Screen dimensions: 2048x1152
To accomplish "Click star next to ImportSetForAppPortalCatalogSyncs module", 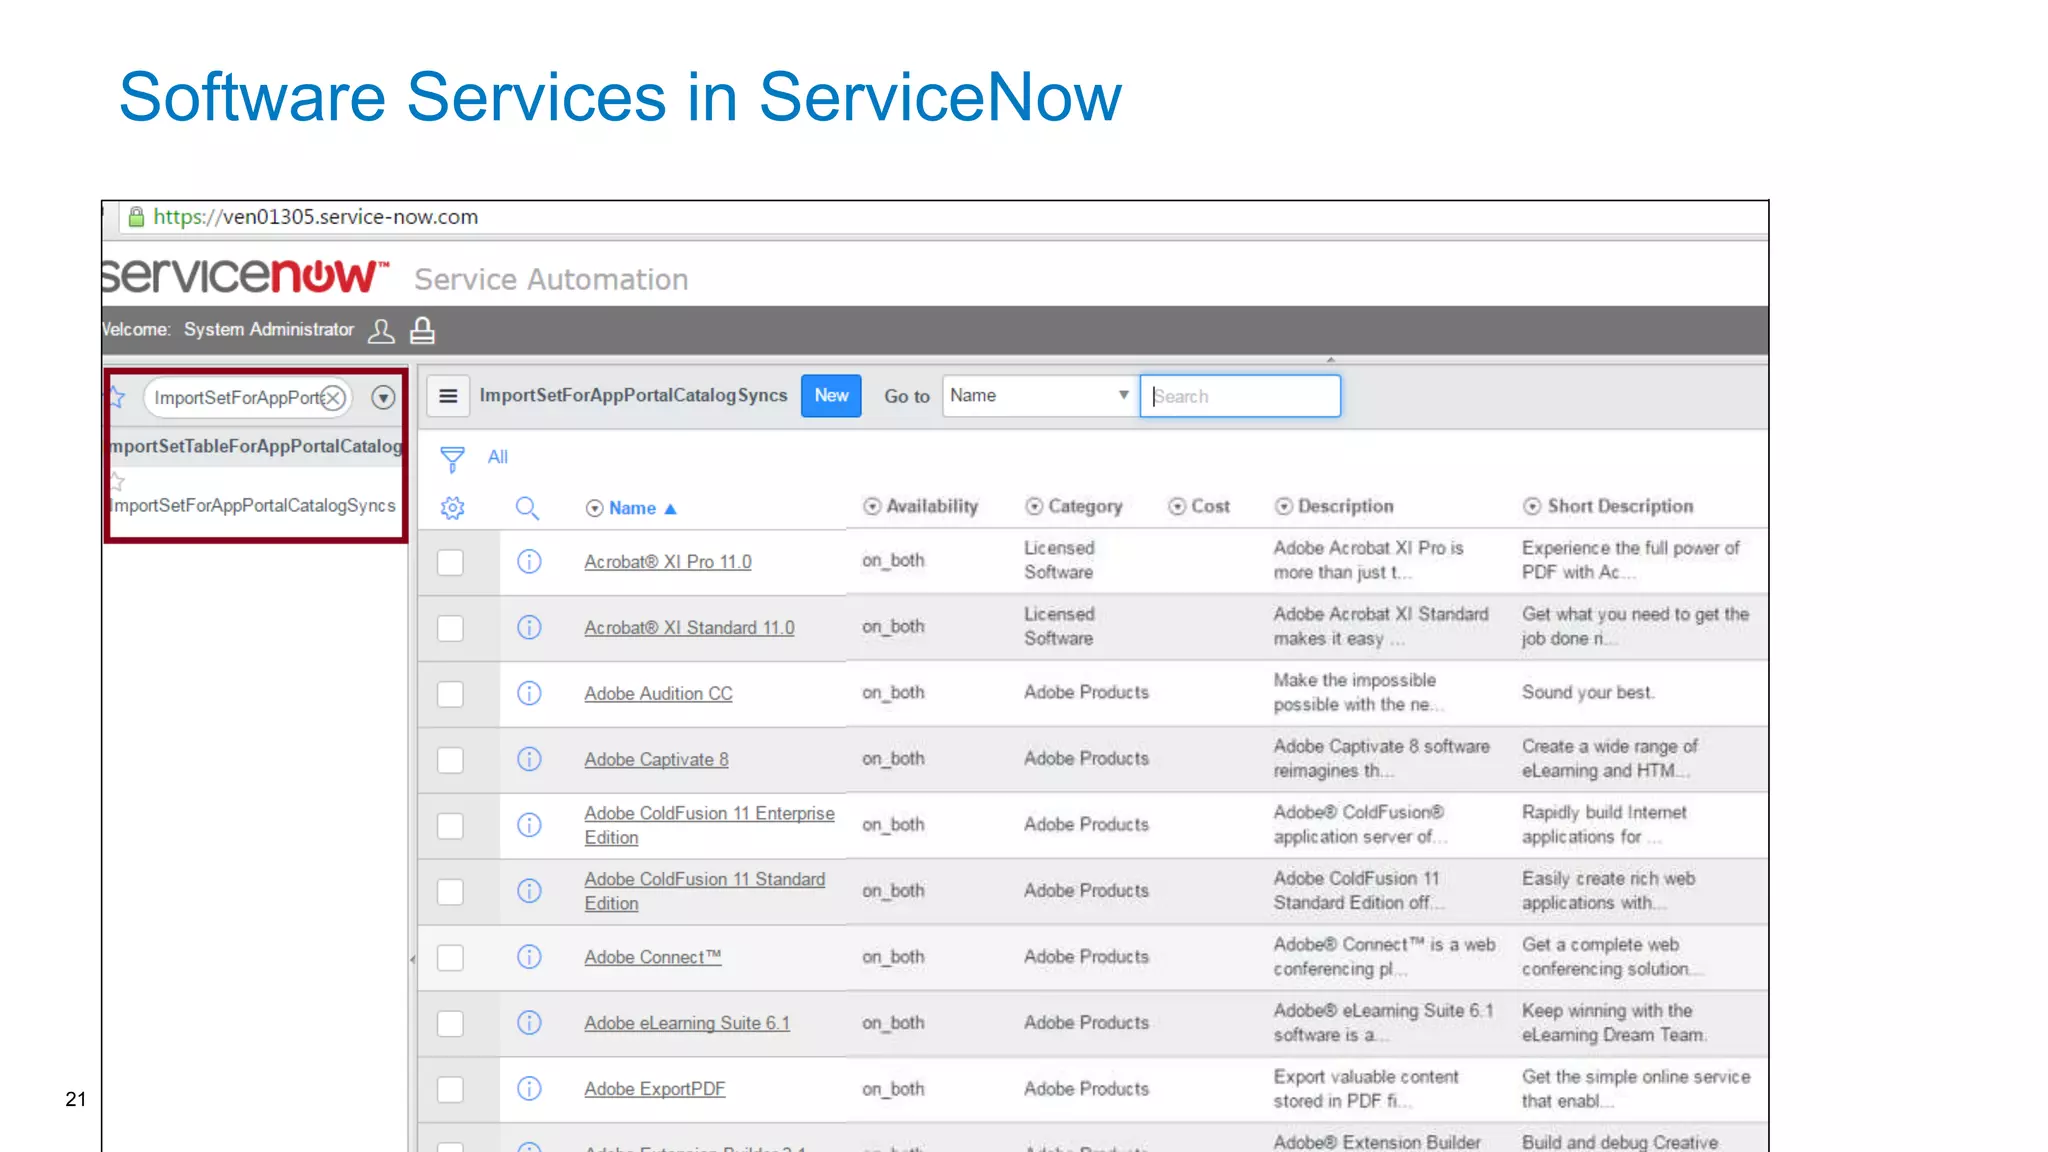I will [117, 482].
